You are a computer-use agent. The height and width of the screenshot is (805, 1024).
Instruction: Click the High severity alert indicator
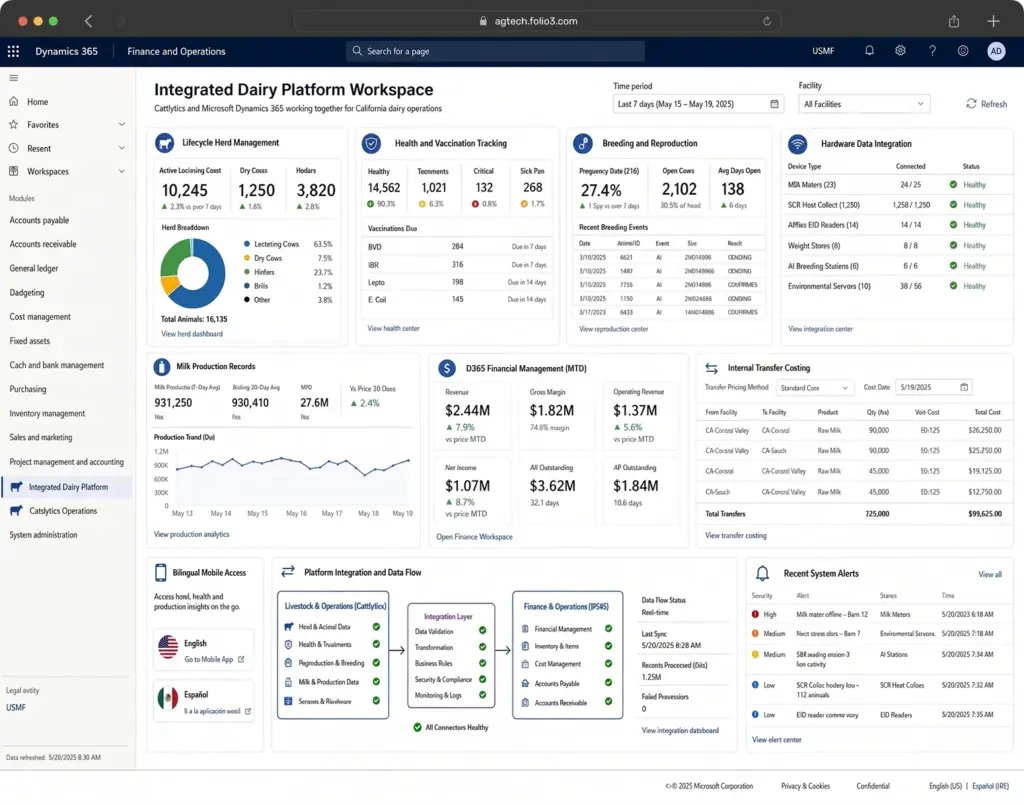[755, 614]
